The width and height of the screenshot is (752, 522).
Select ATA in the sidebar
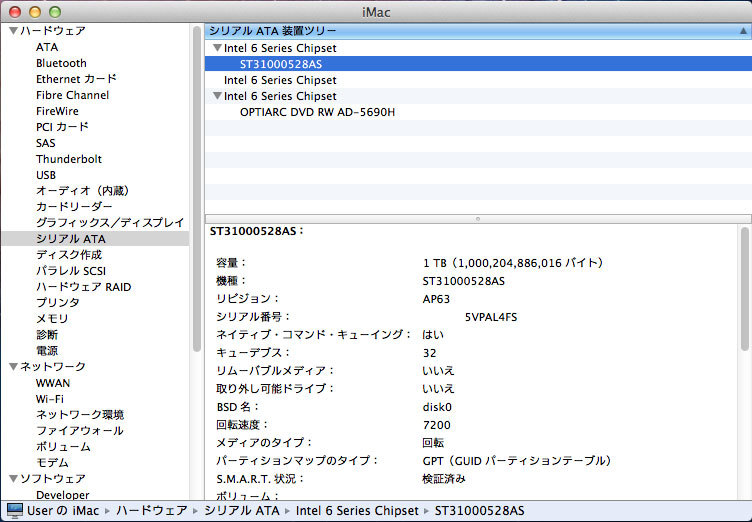click(x=47, y=47)
